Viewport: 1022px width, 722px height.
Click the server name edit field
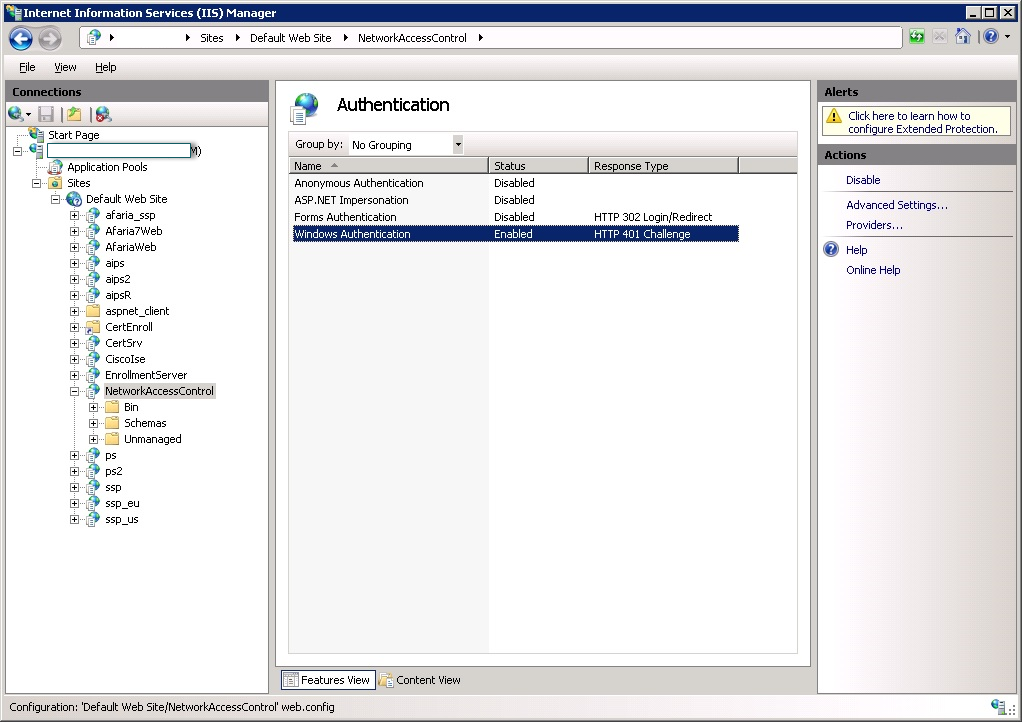[119, 151]
